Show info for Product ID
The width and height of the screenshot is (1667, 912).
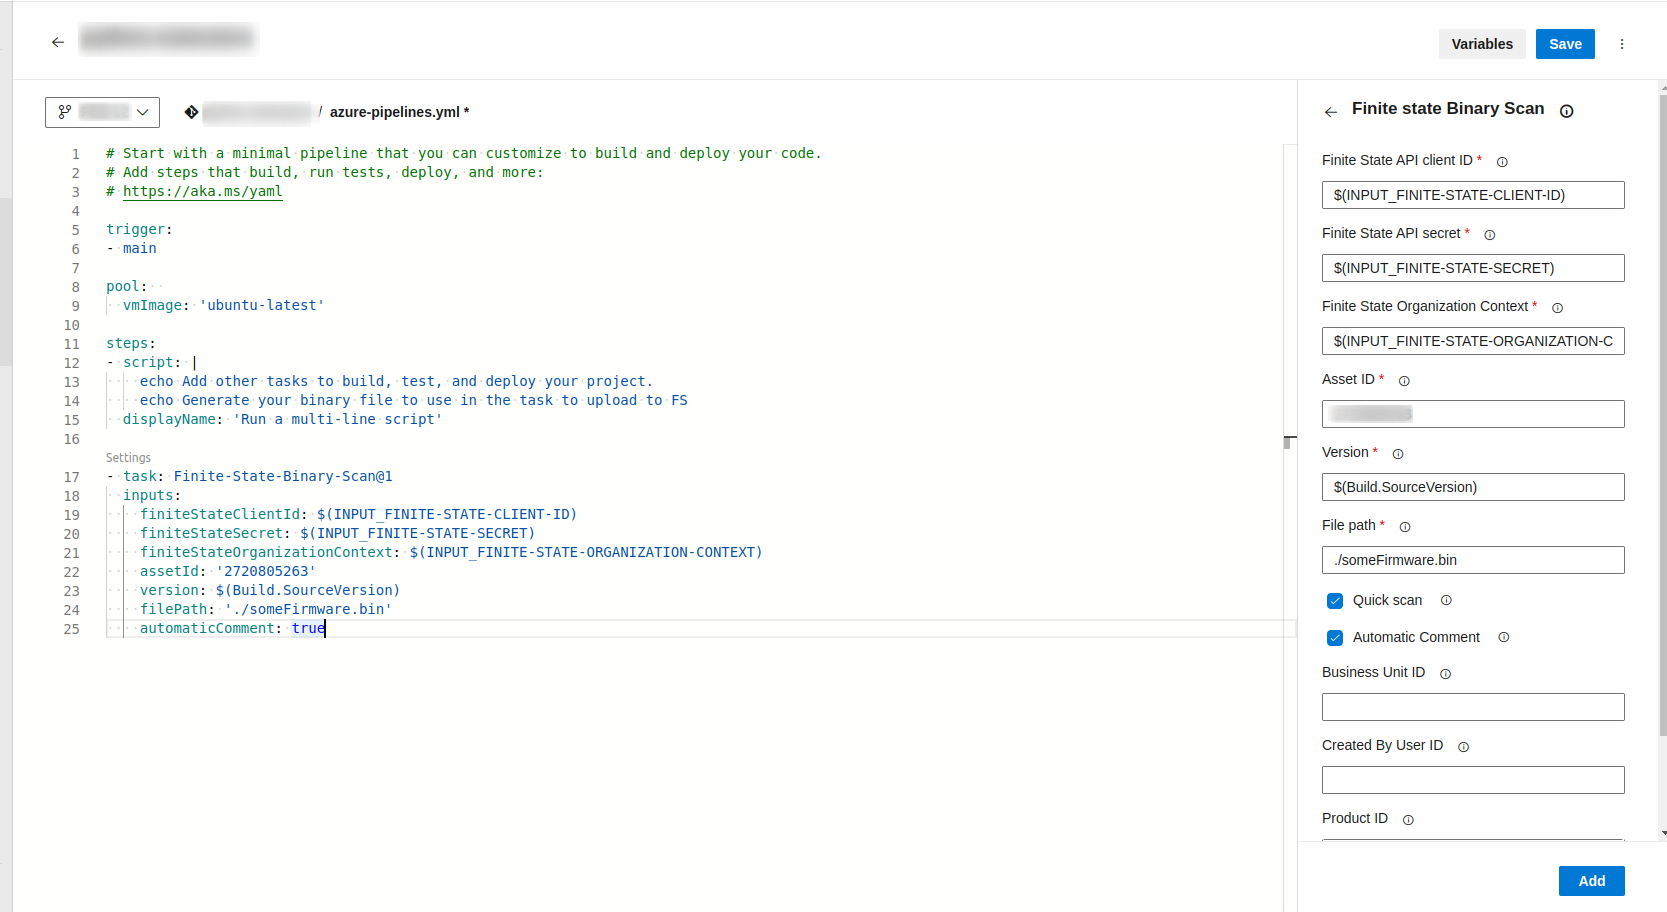pos(1408,820)
